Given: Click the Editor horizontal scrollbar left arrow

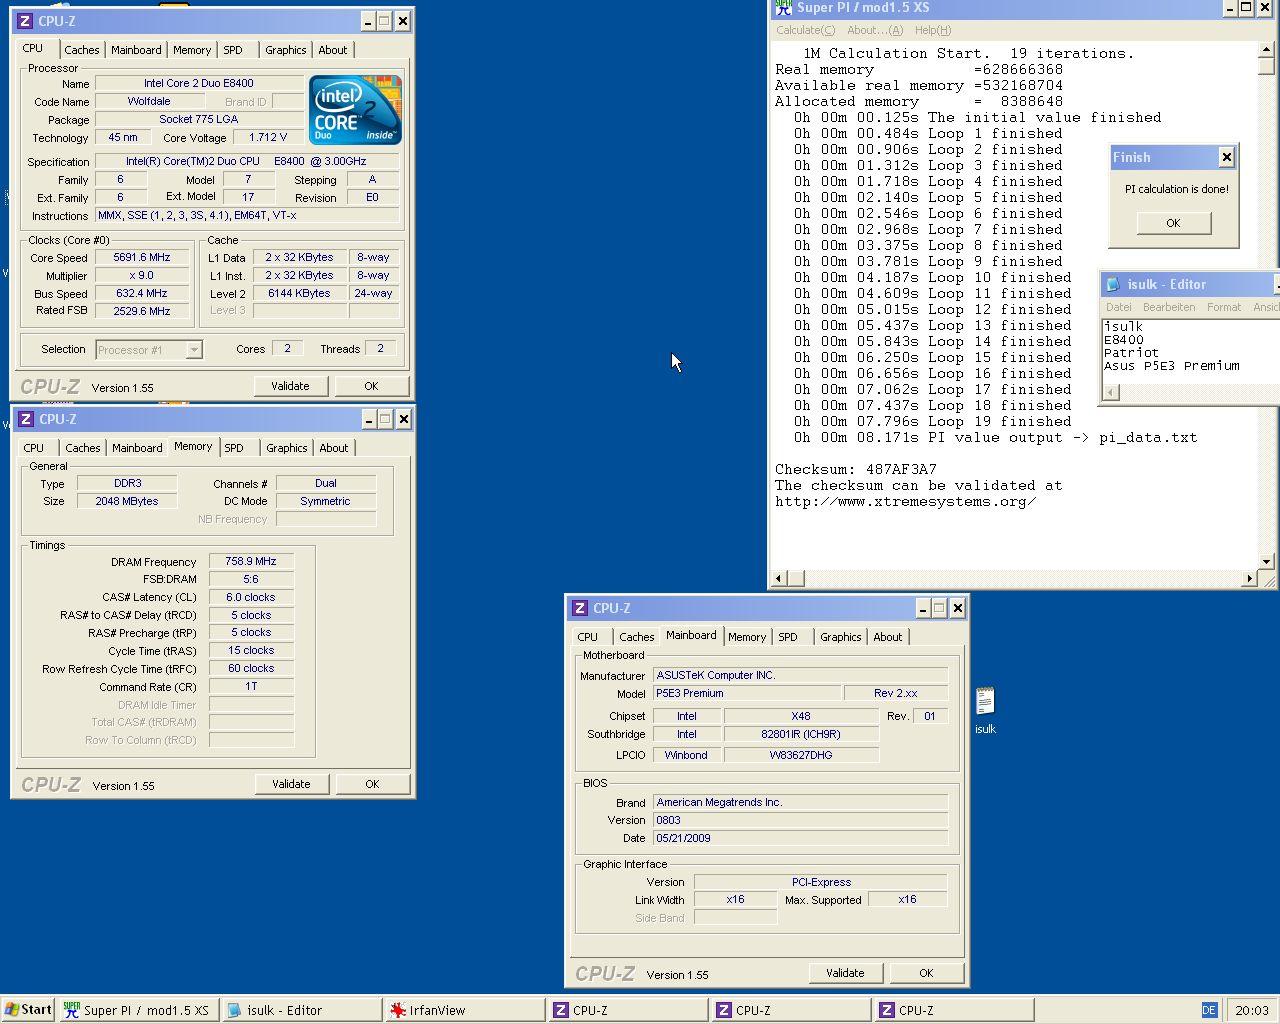Looking at the screenshot, I should pos(1111,392).
